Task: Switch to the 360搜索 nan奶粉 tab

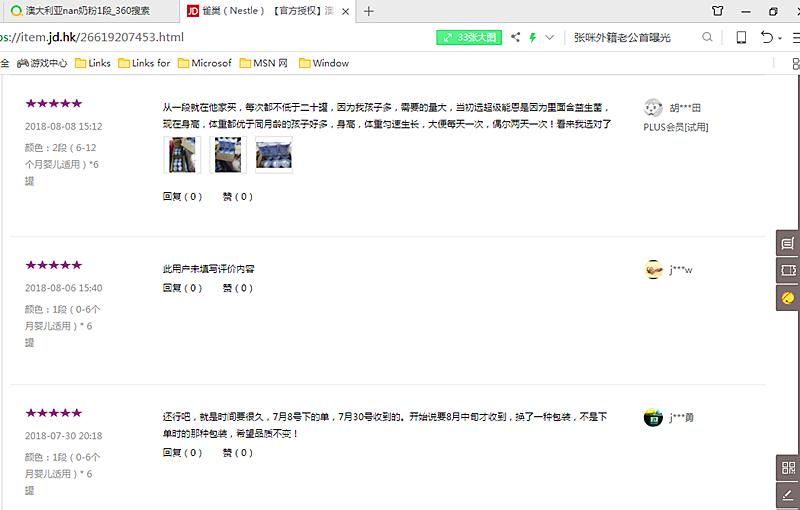Action: pos(90,11)
